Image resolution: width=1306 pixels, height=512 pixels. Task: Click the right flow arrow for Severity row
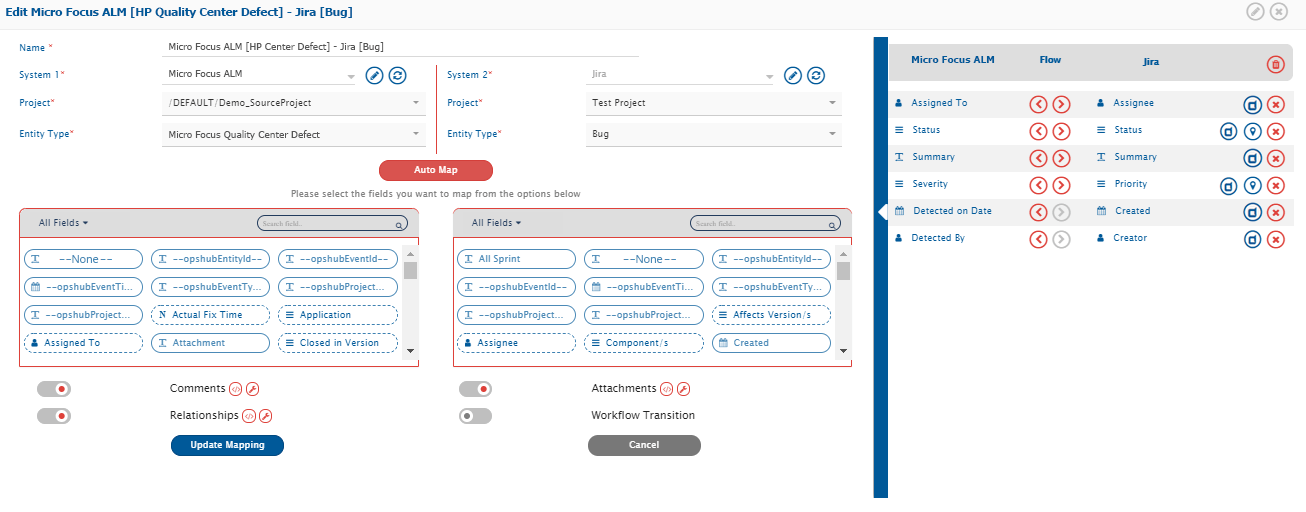[1061, 185]
